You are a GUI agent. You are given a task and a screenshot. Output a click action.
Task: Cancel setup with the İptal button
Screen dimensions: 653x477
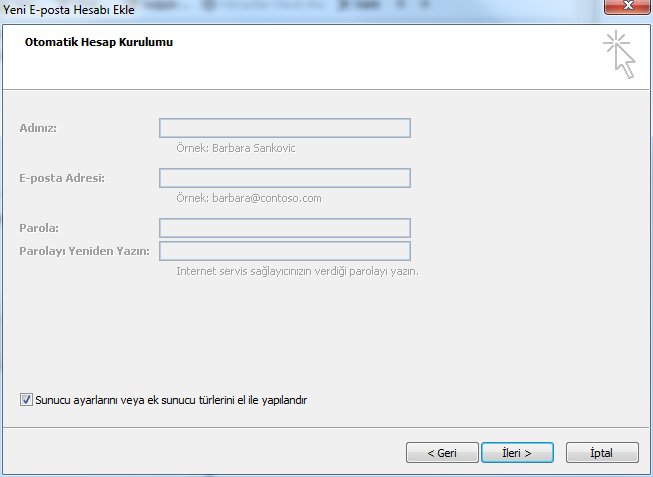click(602, 452)
